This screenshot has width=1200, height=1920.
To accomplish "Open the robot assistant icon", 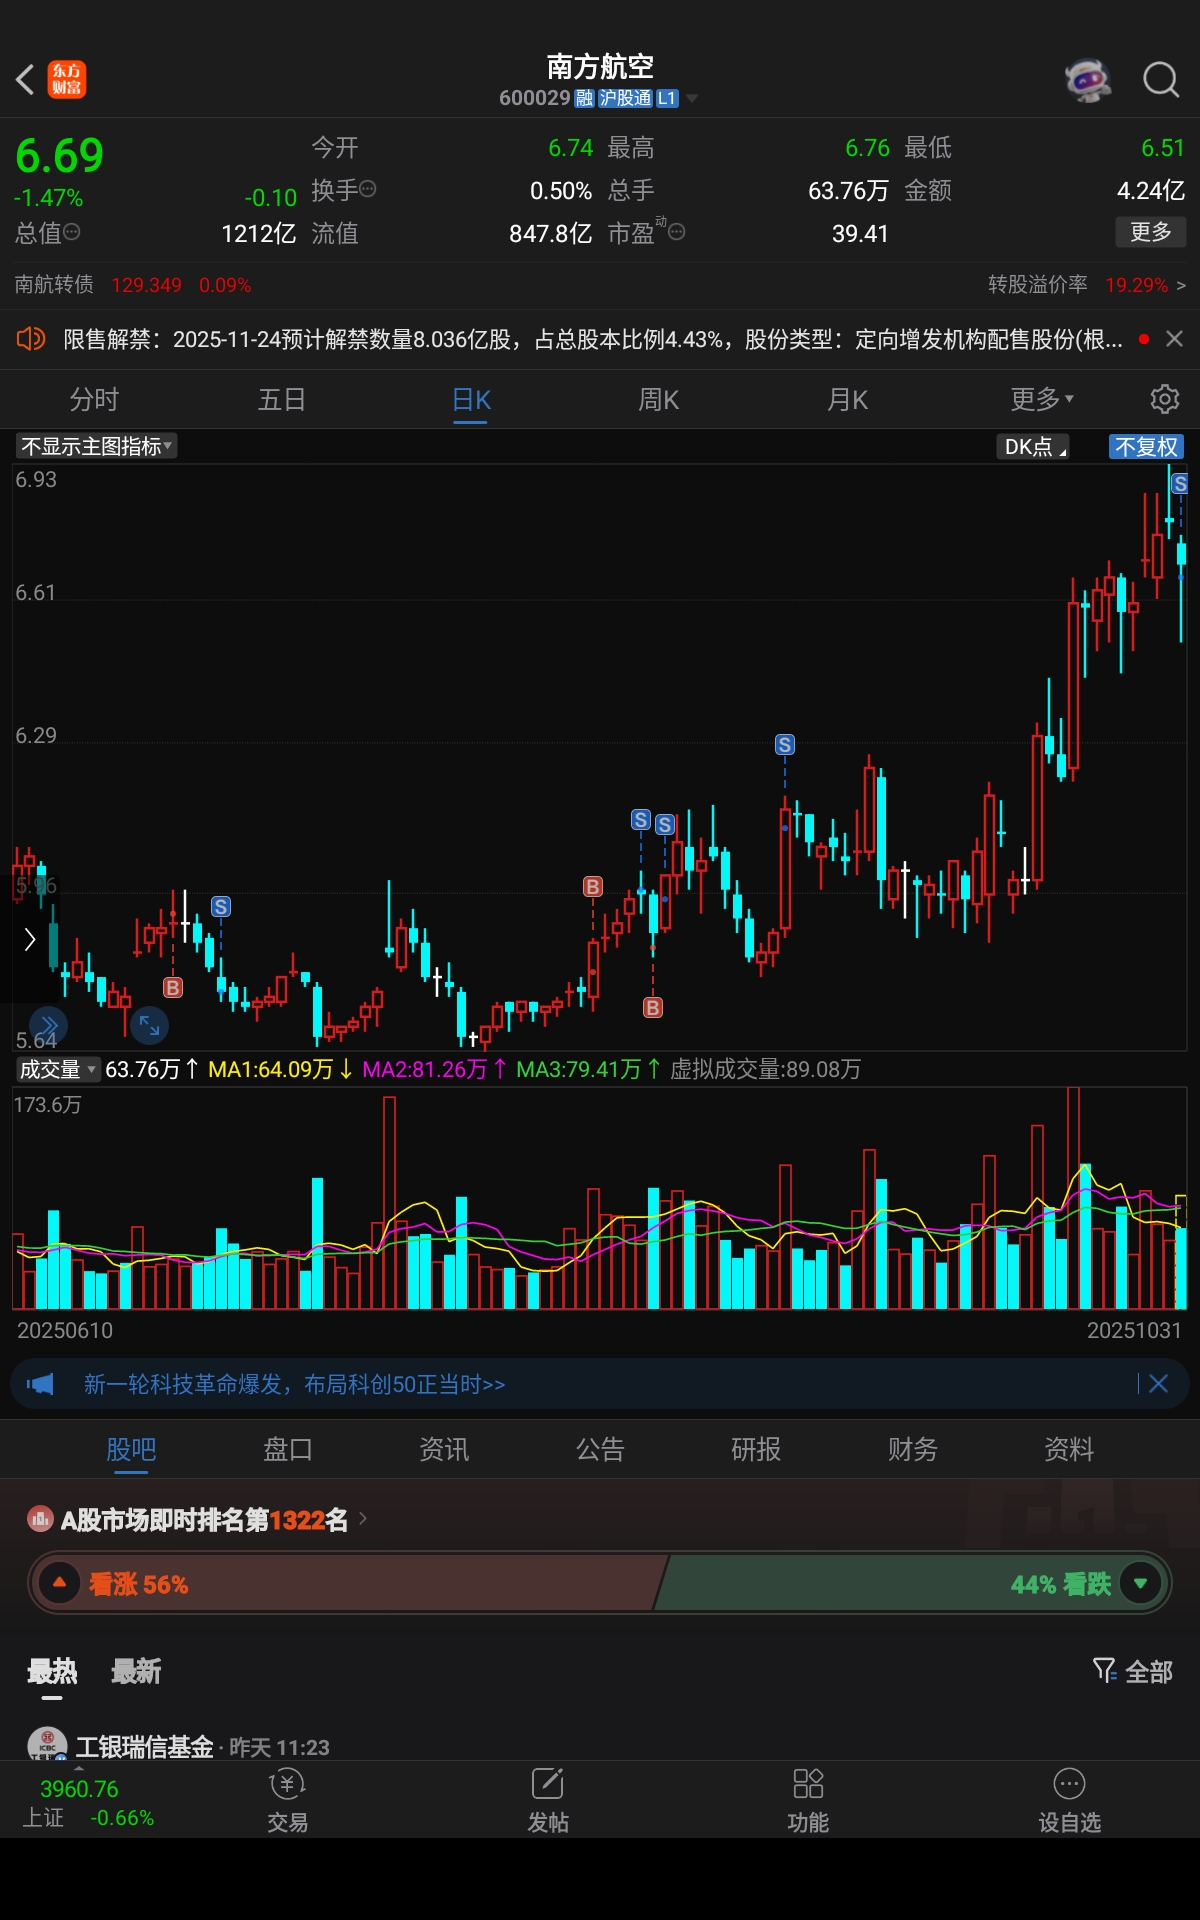I will click(x=1088, y=79).
